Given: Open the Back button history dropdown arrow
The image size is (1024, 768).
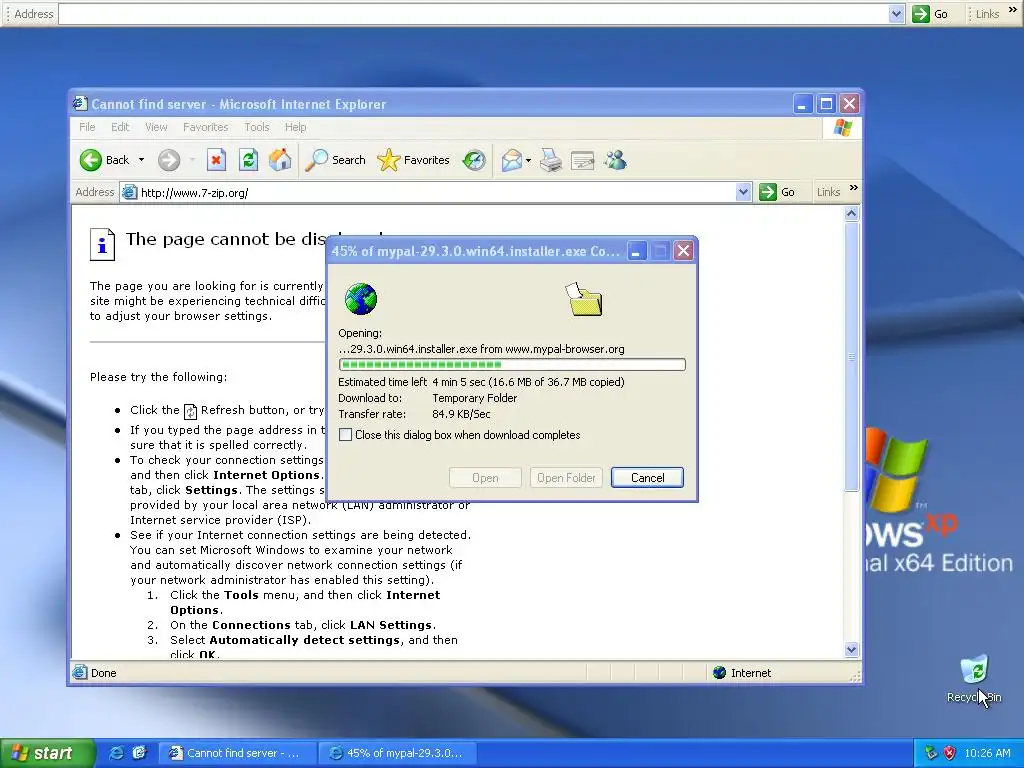Looking at the screenshot, I should tap(141, 160).
